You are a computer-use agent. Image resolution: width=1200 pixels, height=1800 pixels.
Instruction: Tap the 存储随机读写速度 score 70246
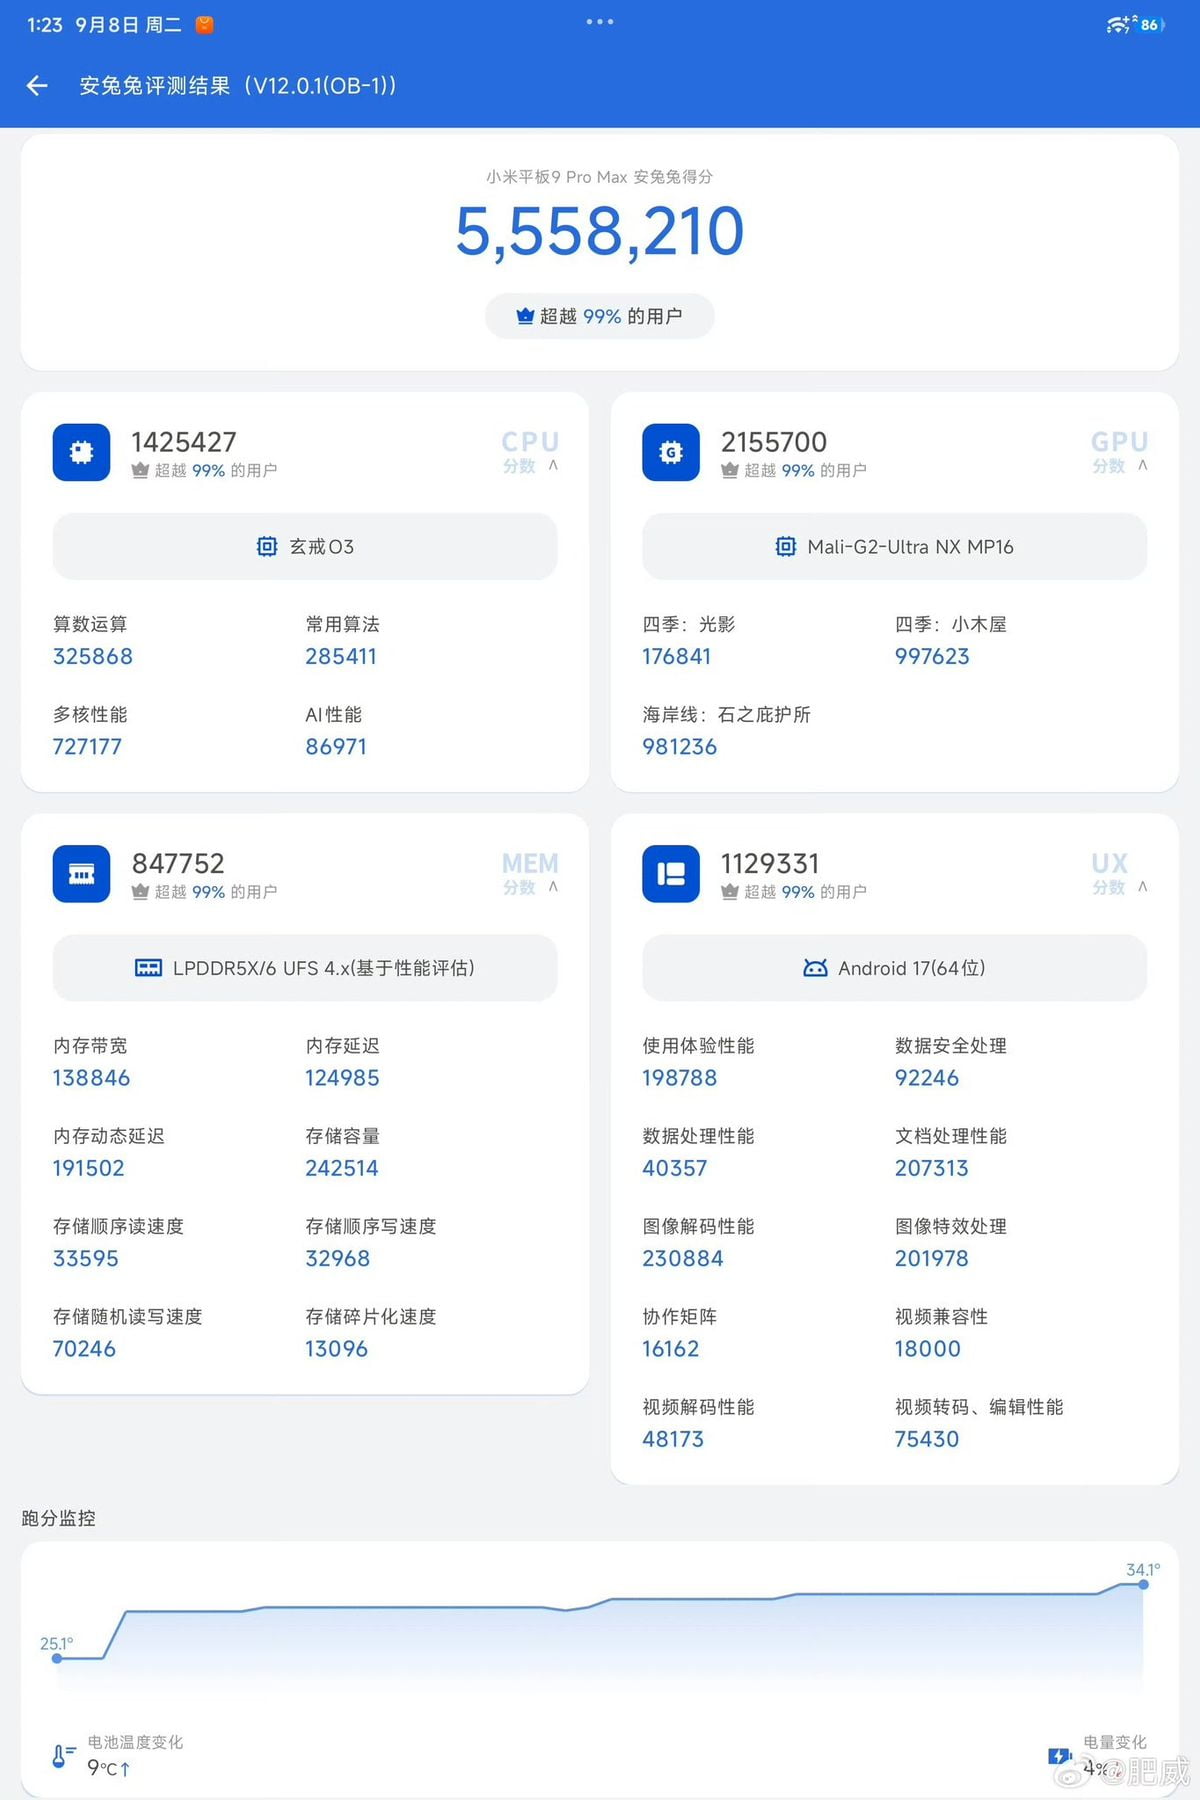click(85, 1349)
